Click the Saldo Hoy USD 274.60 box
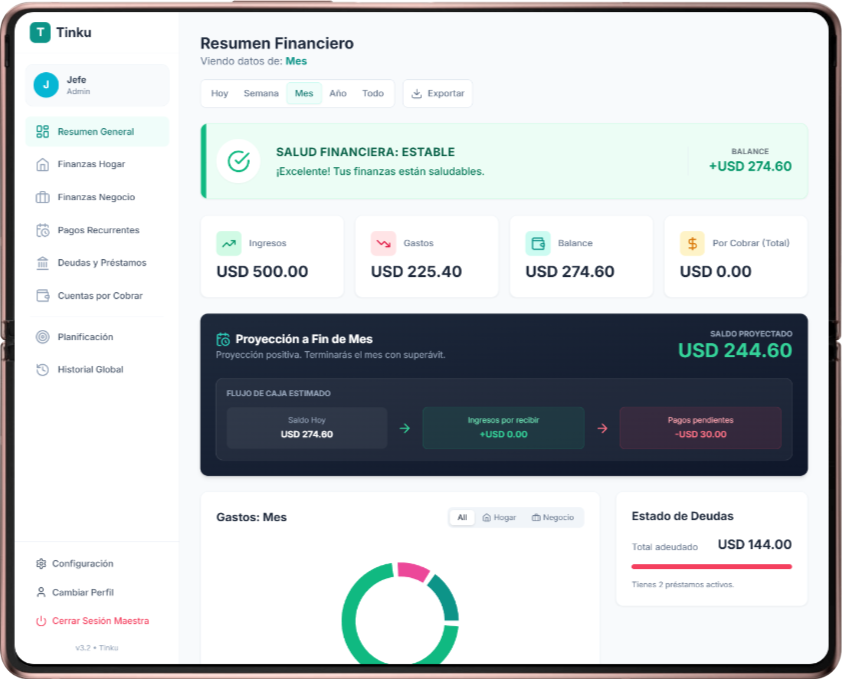 [307, 428]
